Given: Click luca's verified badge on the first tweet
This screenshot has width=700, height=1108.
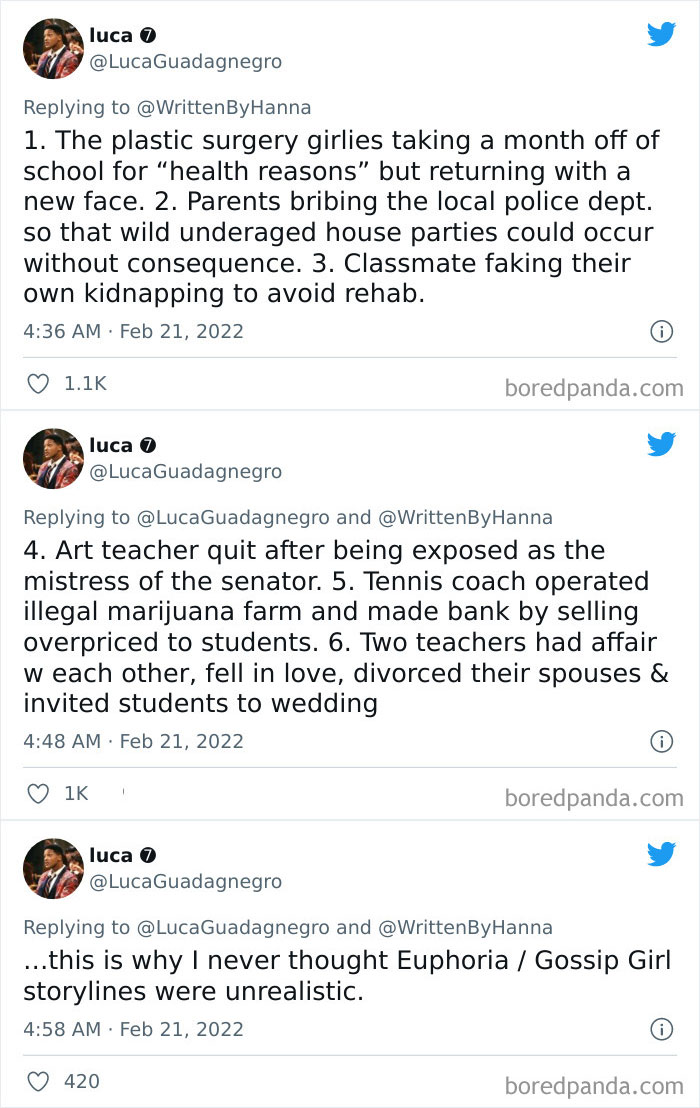Looking at the screenshot, I should click(148, 33).
